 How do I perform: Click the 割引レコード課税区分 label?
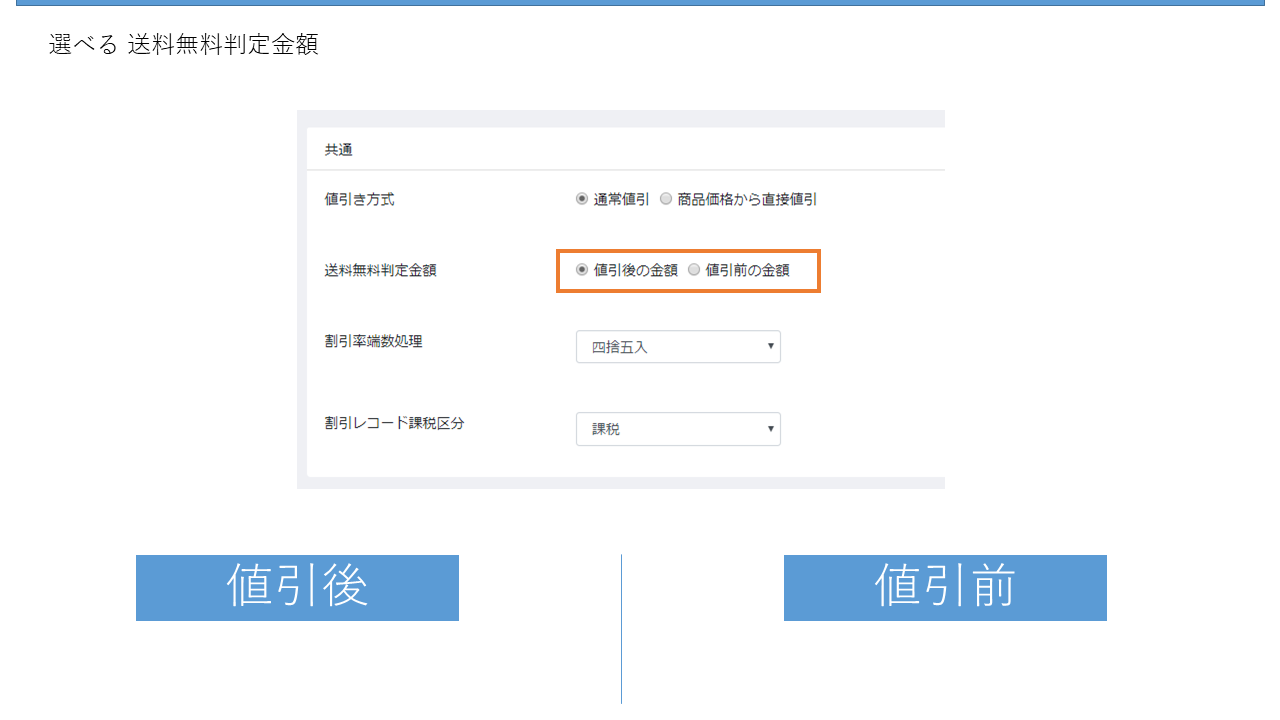[x=394, y=423]
